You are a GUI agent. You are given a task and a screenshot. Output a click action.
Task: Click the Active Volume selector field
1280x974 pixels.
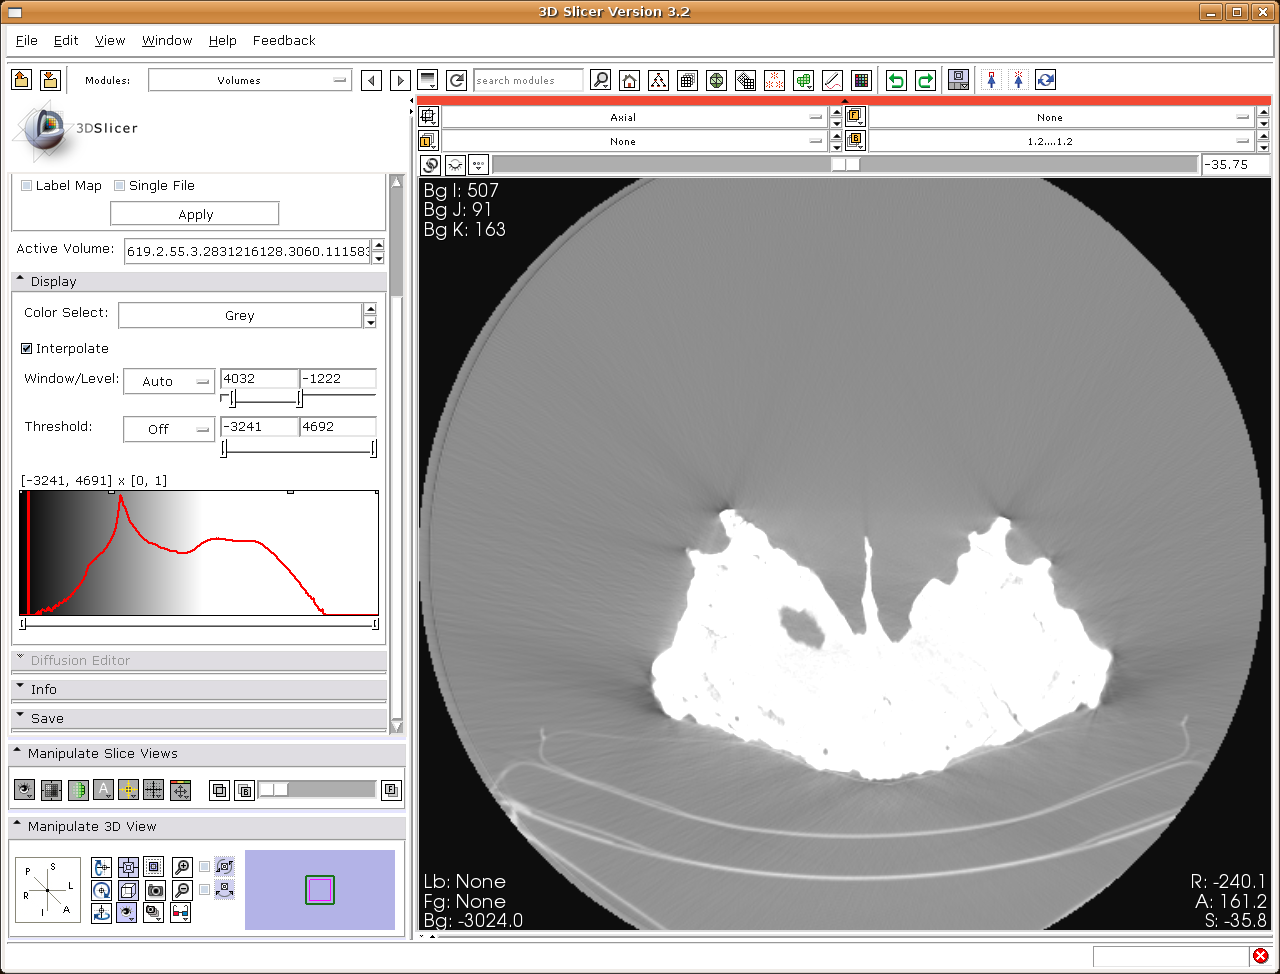click(x=247, y=251)
